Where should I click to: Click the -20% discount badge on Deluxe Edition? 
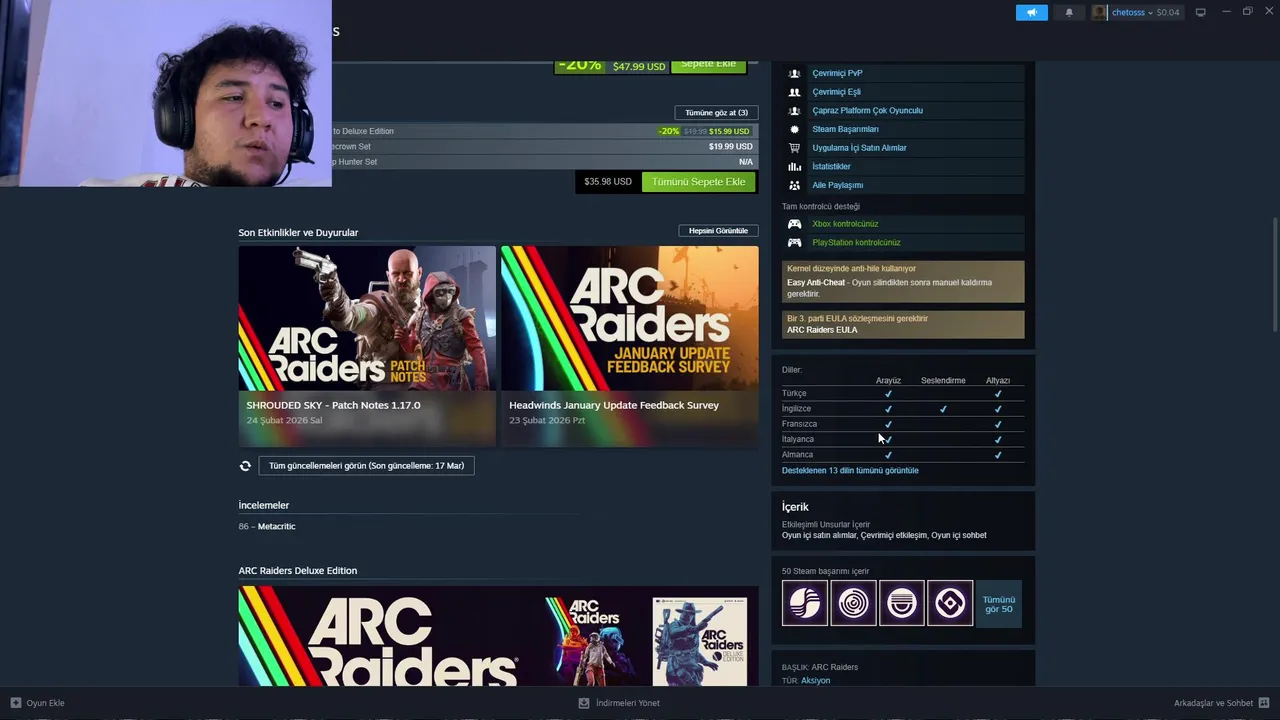[x=669, y=131]
